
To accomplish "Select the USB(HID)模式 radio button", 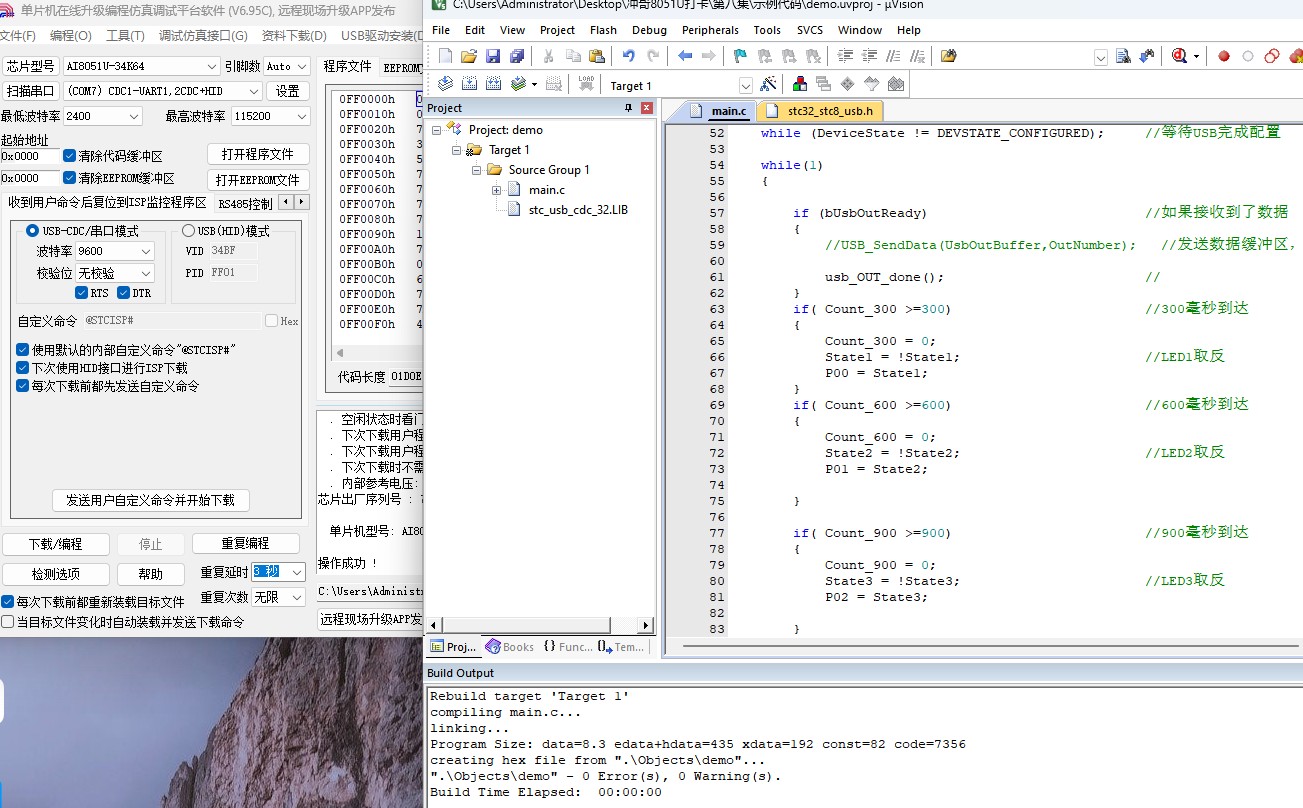I will coord(188,231).
